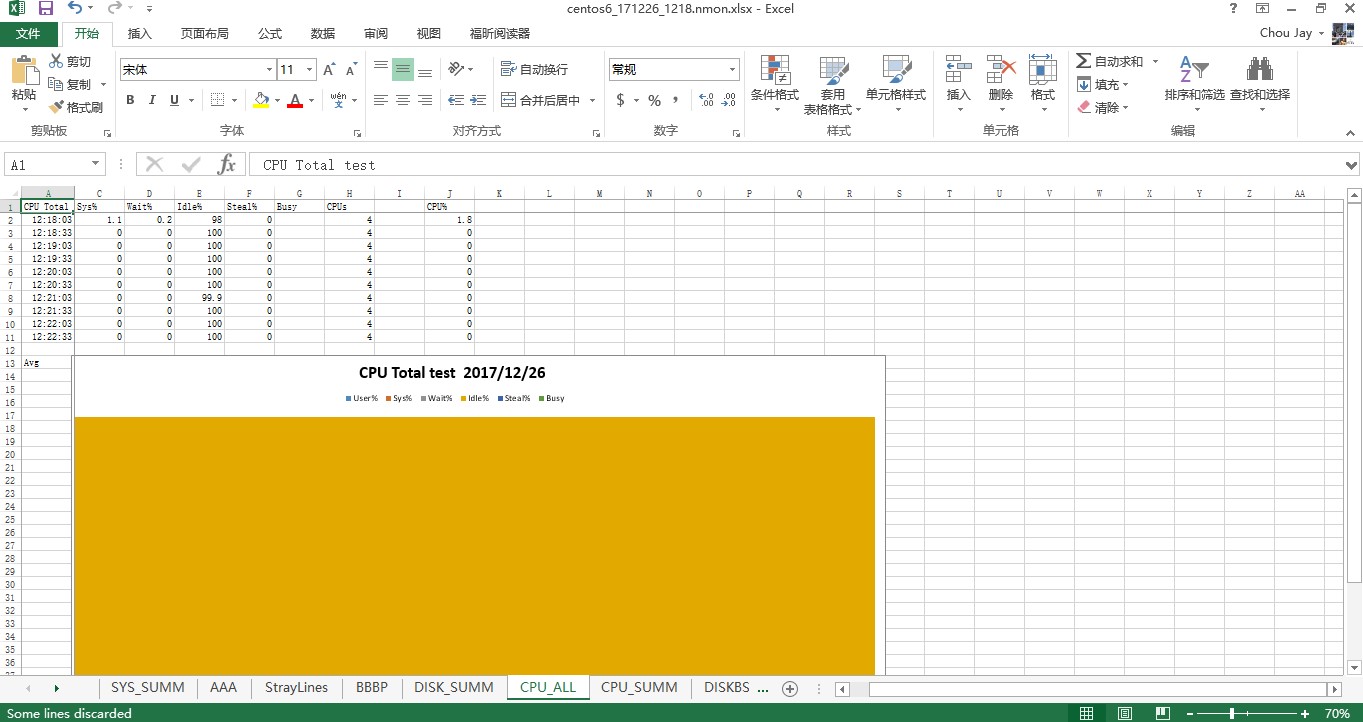Apply accounting currency format ($)
The height and width of the screenshot is (722, 1363).
pos(621,100)
